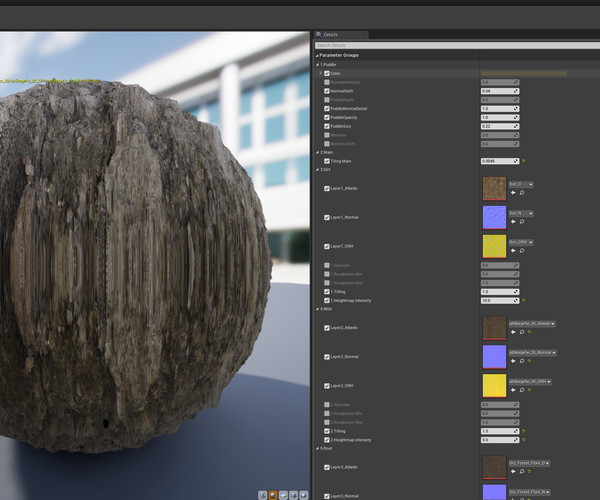Click the Layer1_ORH yellow texture thumbnail

(x=494, y=247)
